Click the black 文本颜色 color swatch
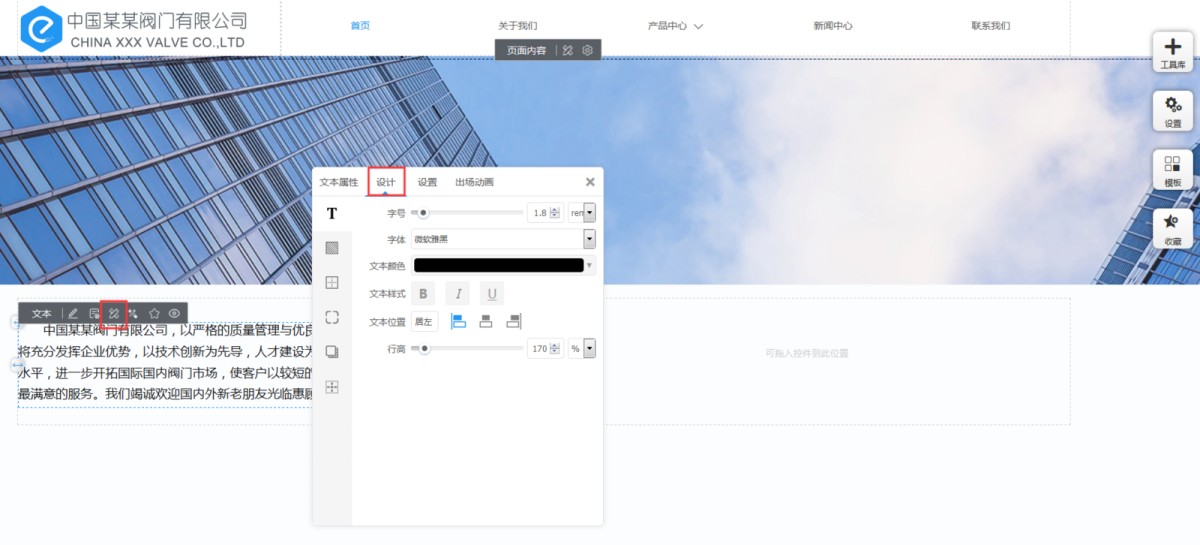 click(498, 266)
